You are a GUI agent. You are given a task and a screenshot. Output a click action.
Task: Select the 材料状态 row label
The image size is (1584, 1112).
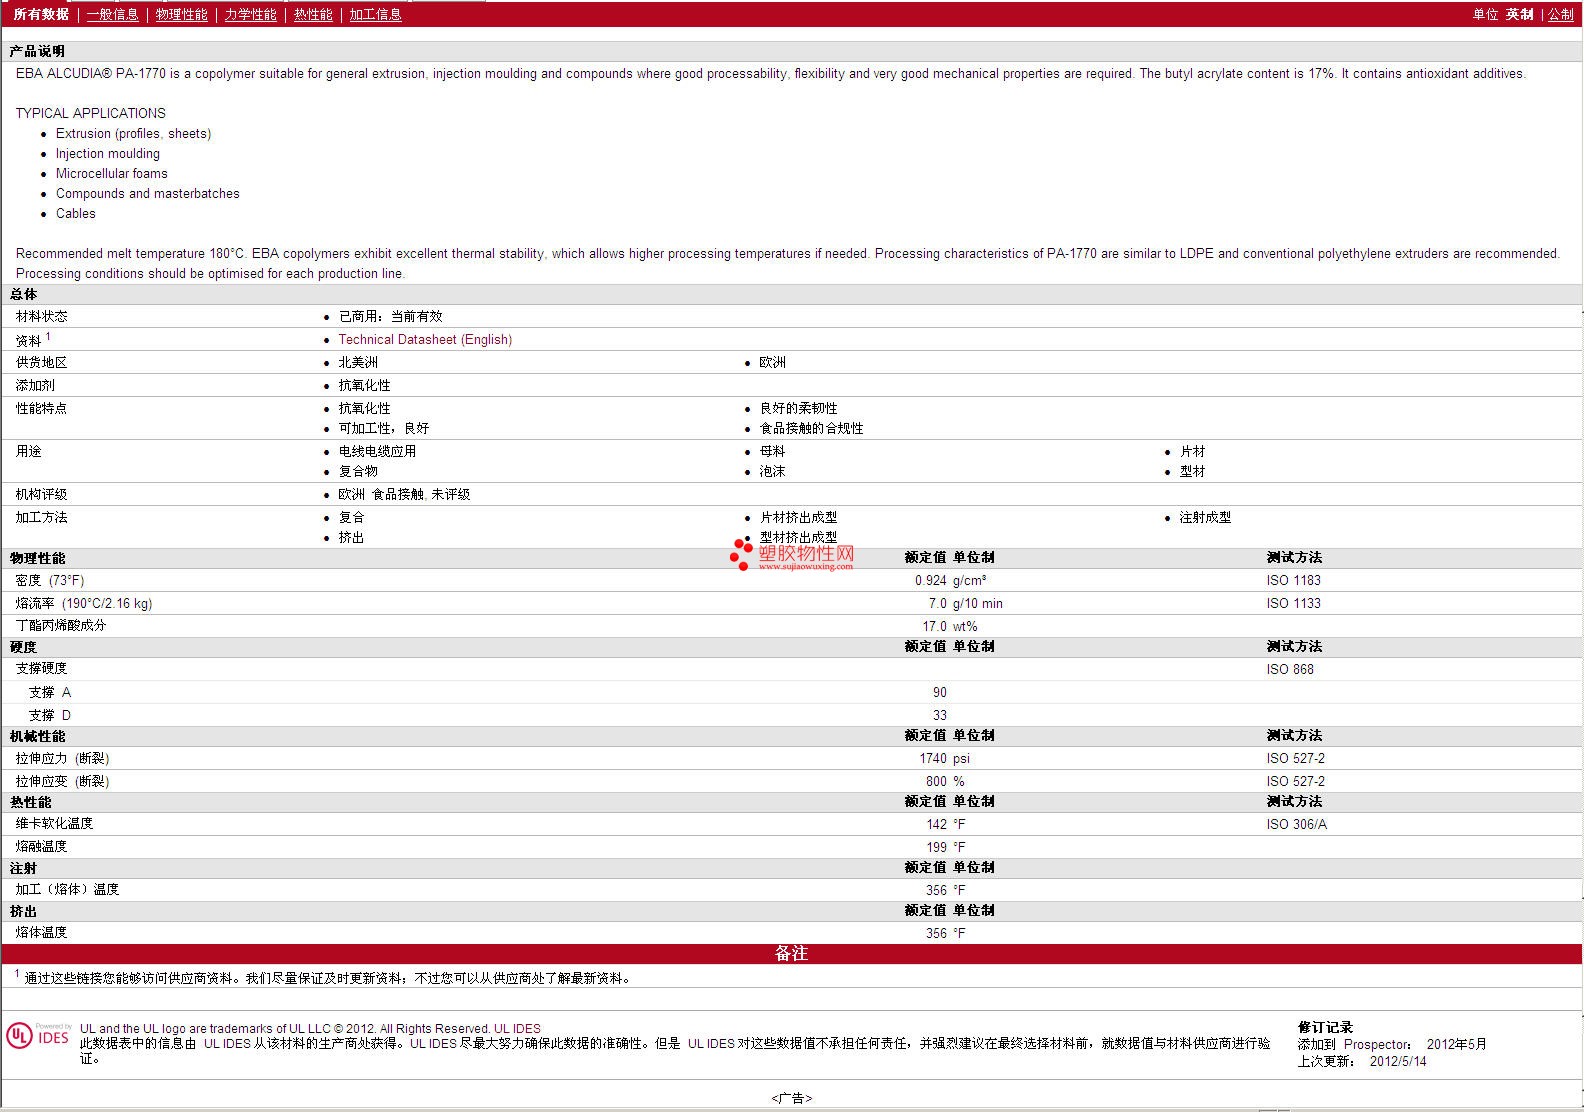pyautogui.click(x=41, y=316)
